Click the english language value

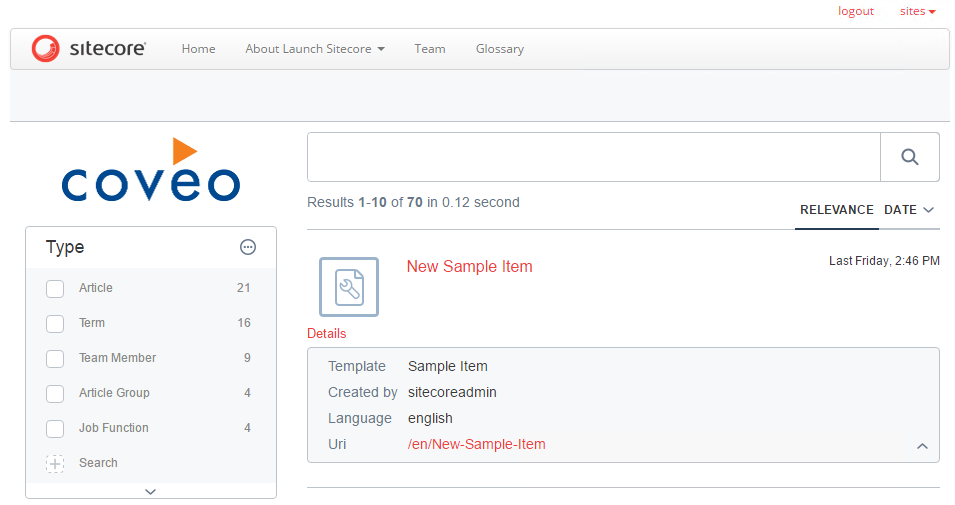point(431,418)
